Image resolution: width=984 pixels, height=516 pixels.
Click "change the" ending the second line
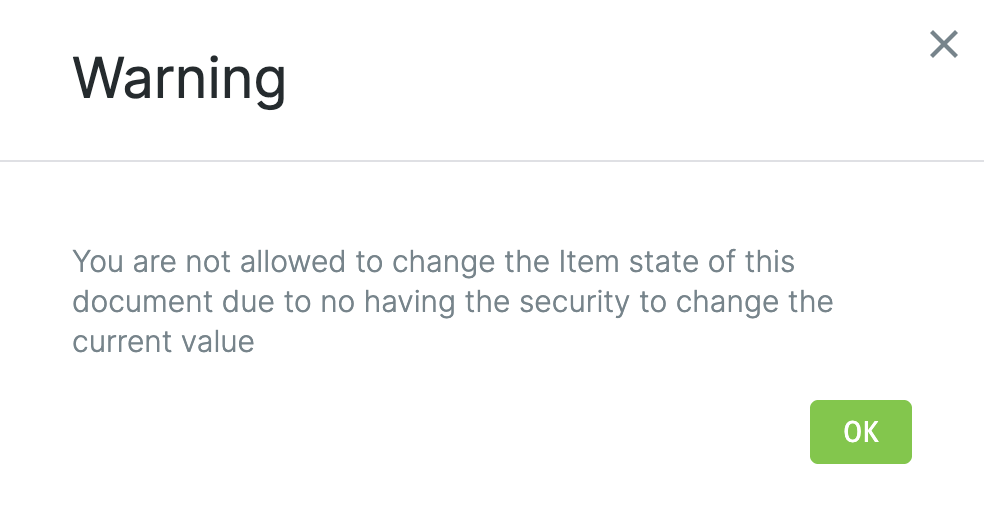point(756,302)
